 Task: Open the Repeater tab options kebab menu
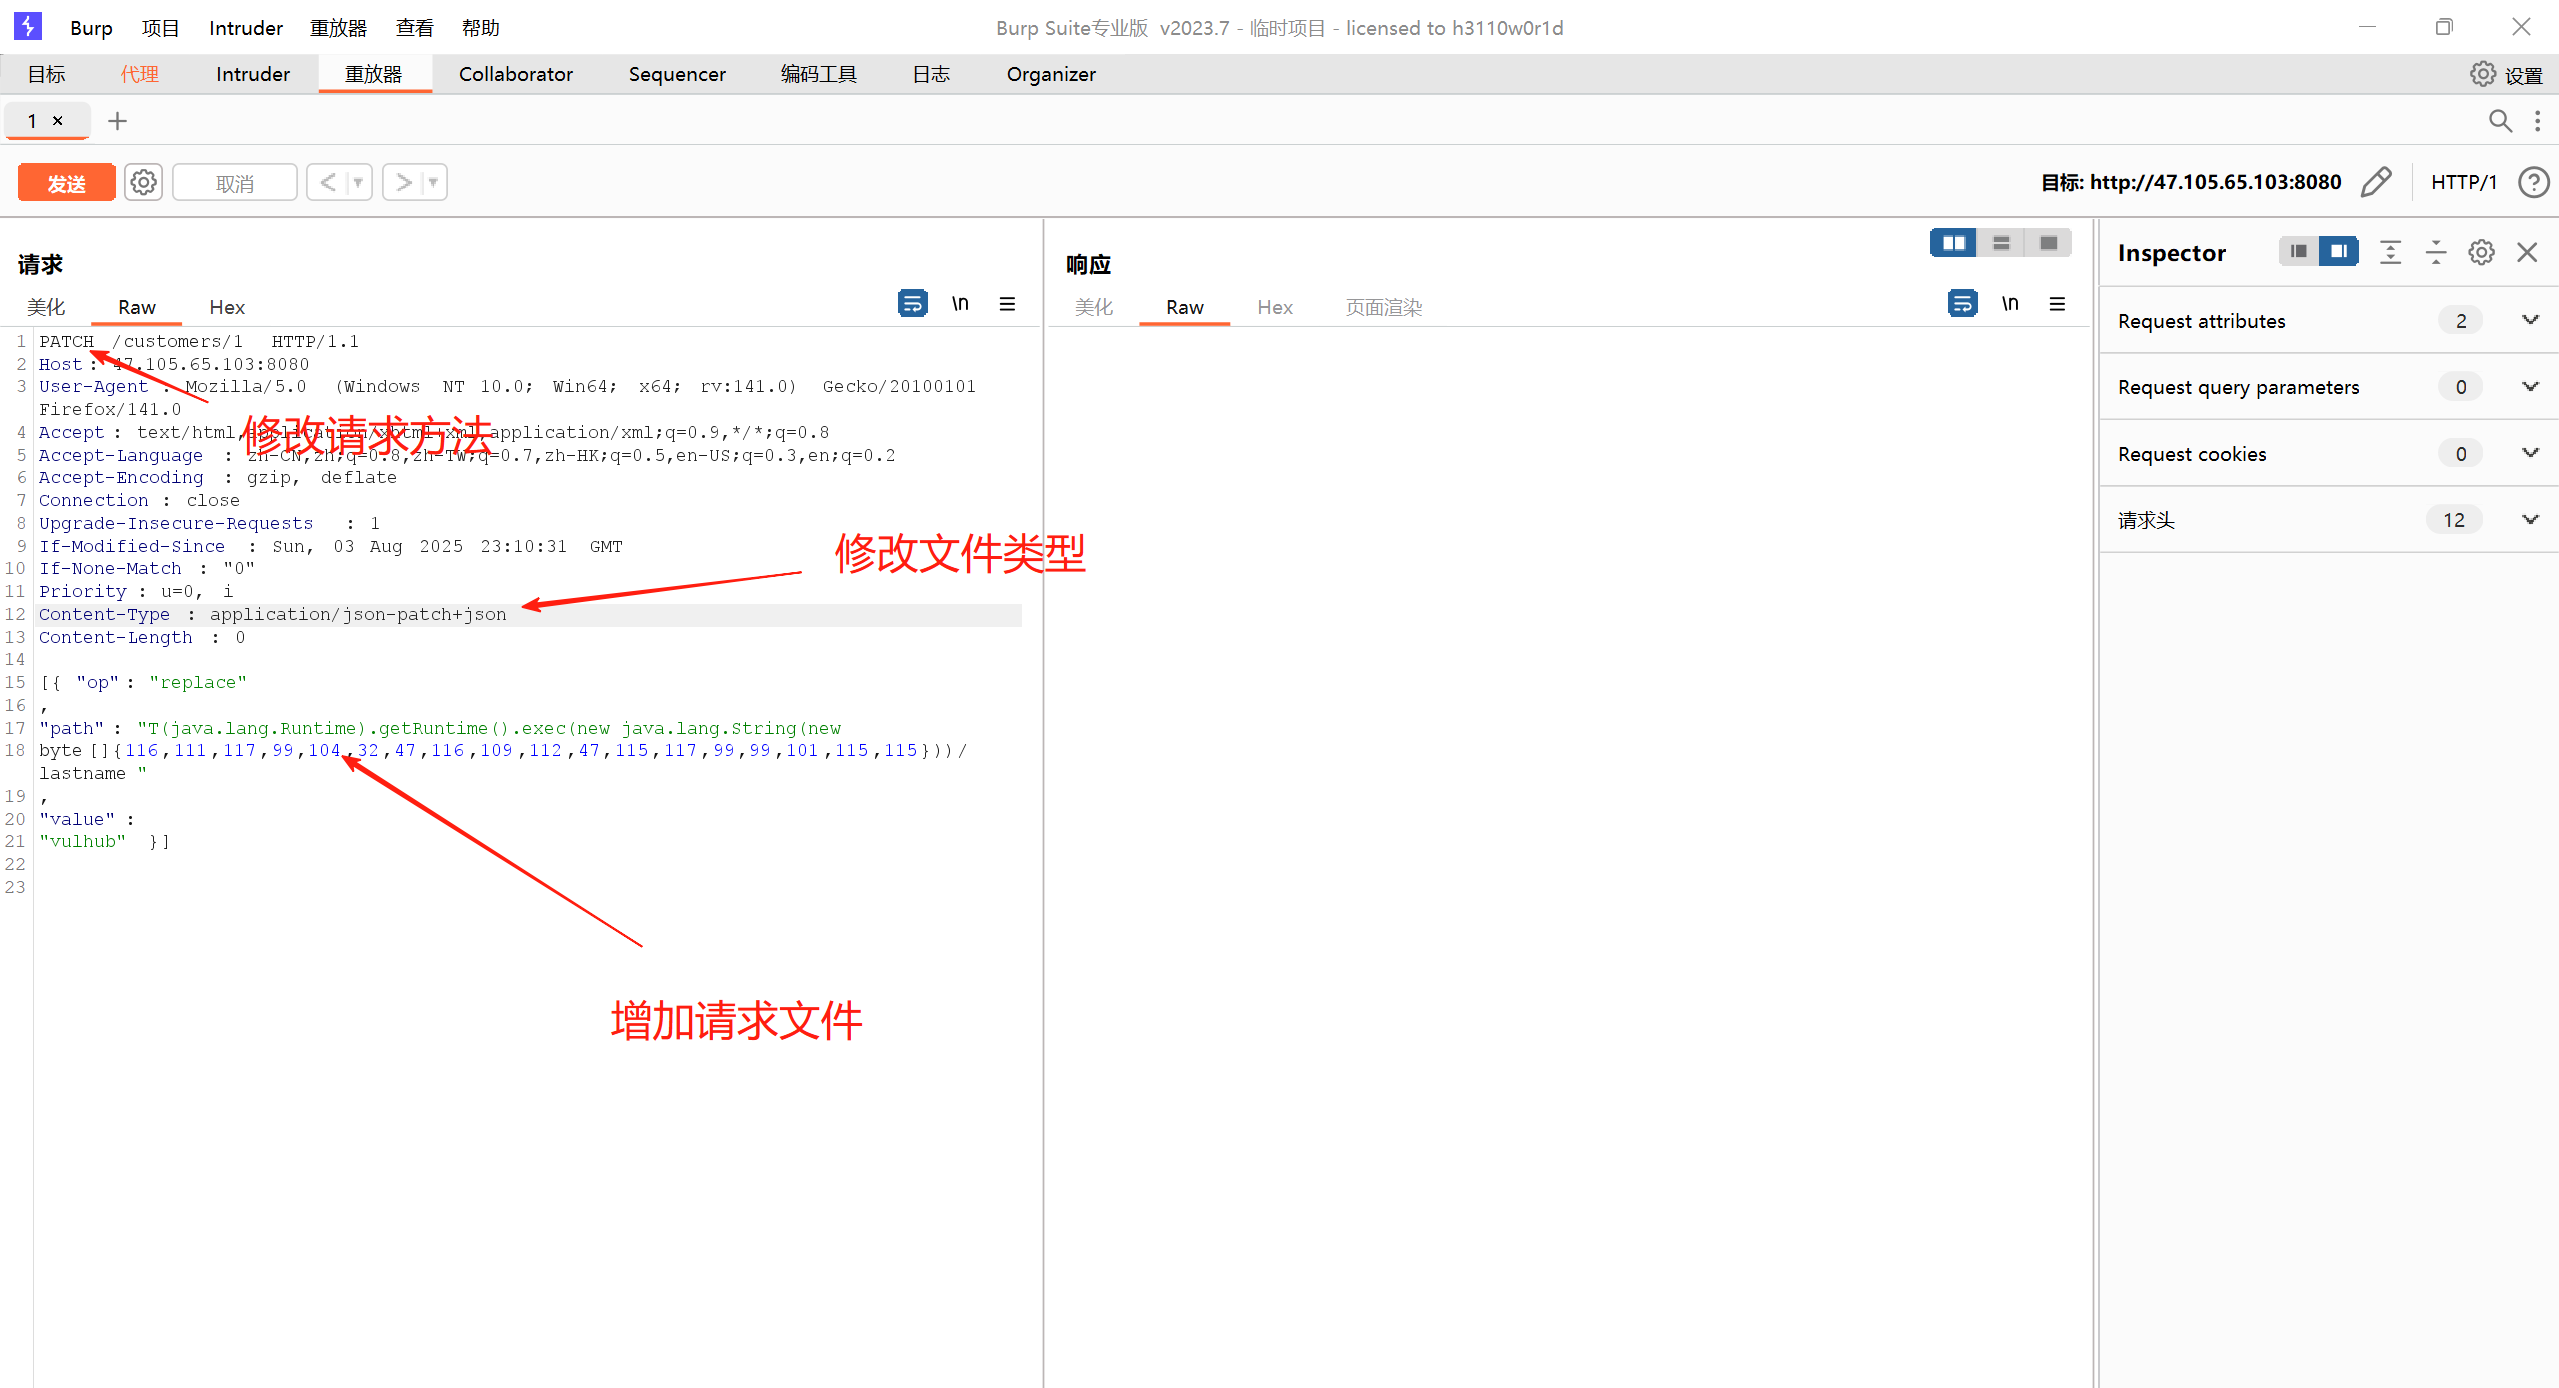[2538, 121]
